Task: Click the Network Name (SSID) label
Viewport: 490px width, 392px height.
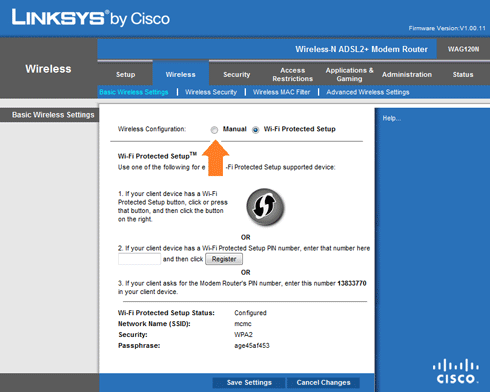Action: (154, 324)
